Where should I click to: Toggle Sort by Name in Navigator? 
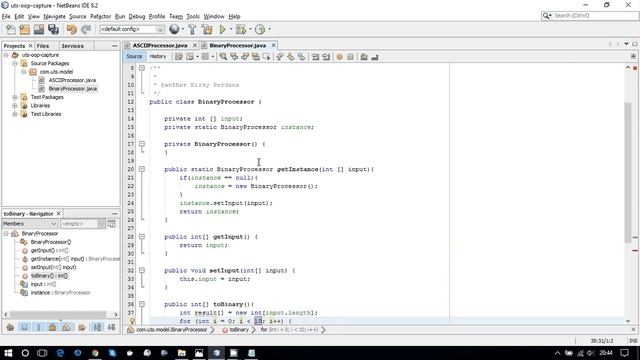click(97, 327)
